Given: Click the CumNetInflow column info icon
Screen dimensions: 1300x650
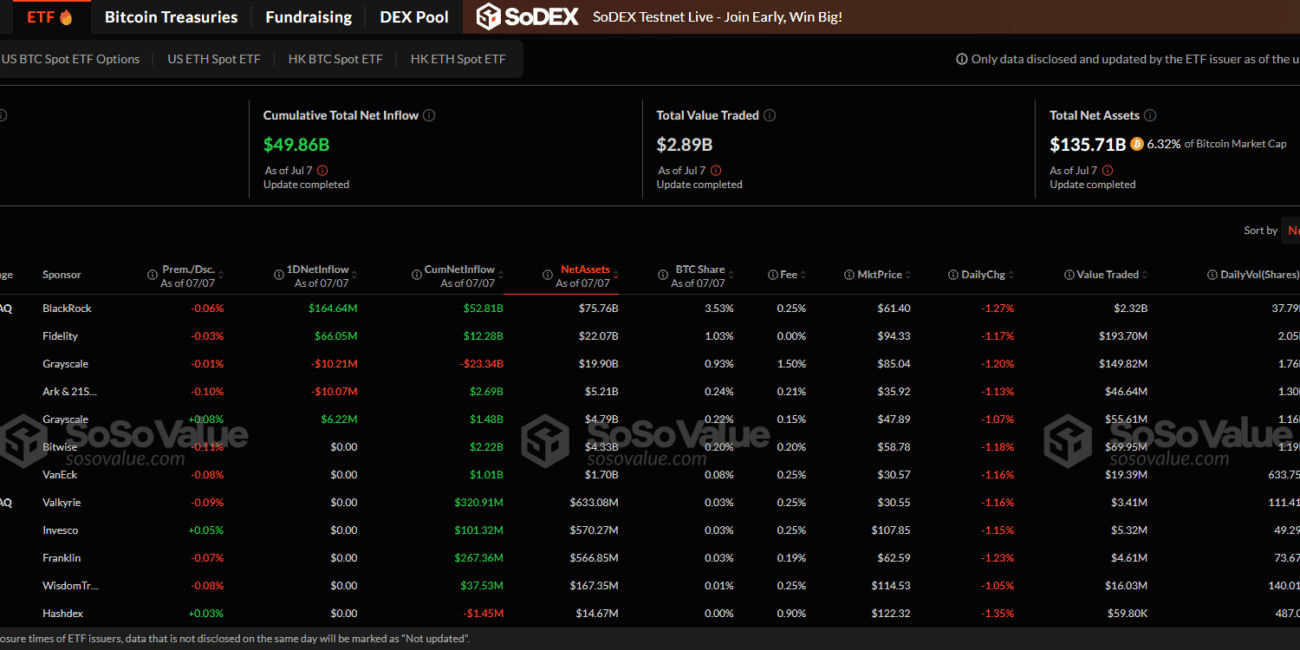Looking at the screenshot, I should coord(415,274).
